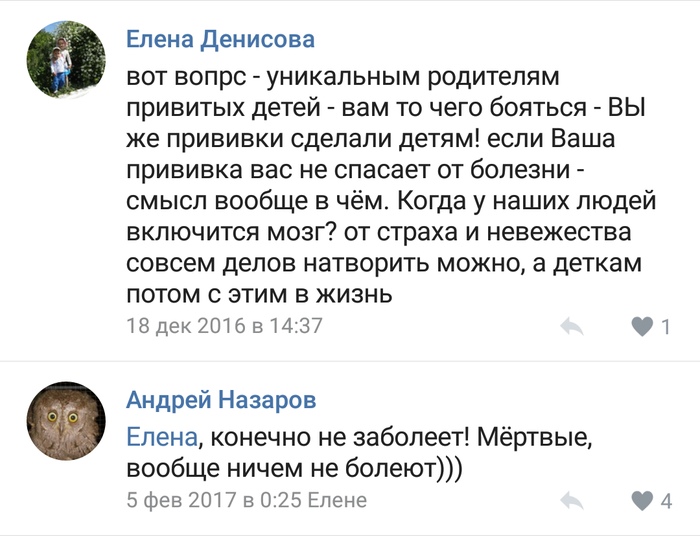
Task: Reply to Андрей Назаров's comment using arrow
Action: tap(572, 500)
